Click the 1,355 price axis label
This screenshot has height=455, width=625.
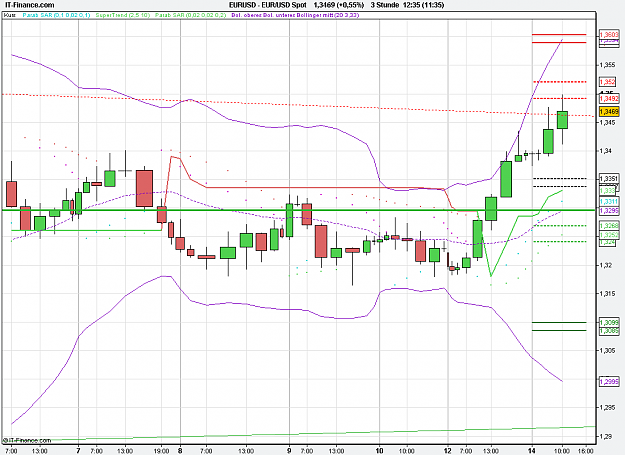click(608, 65)
